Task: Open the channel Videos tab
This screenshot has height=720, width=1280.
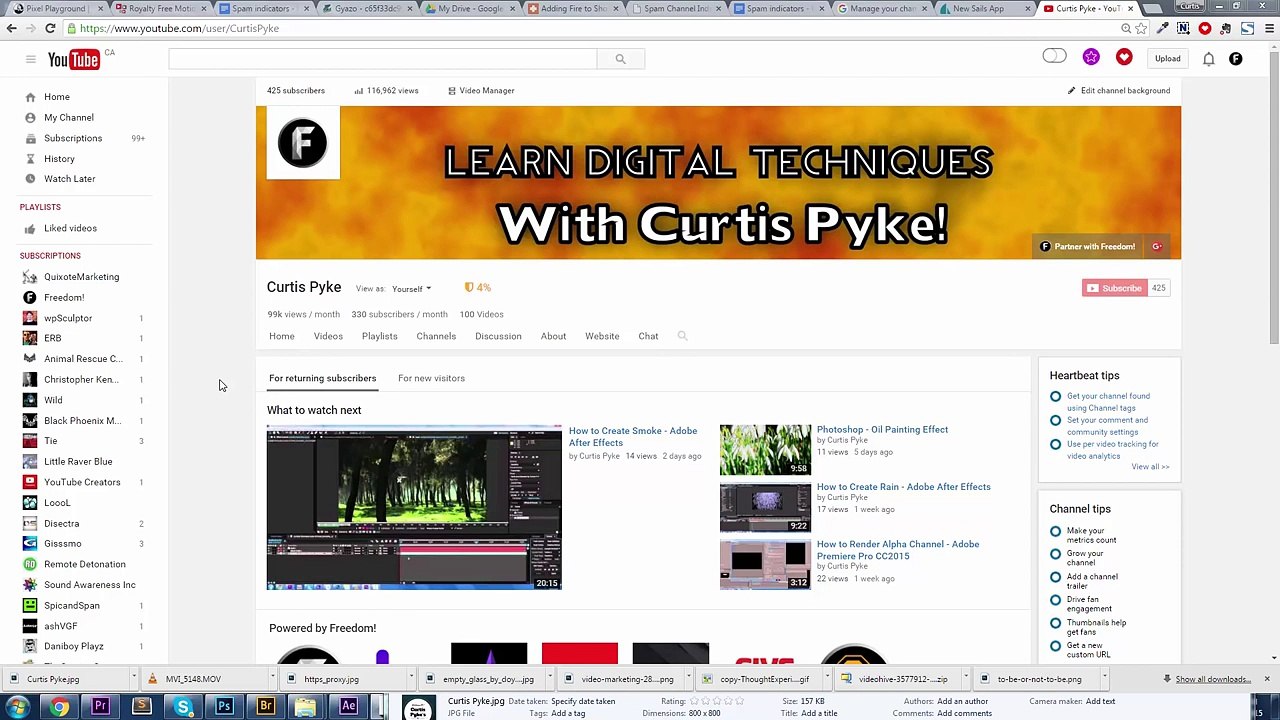Action: click(328, 336)
